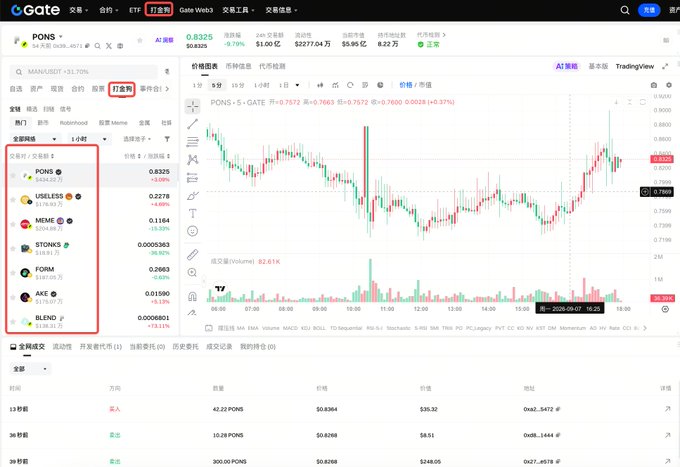Star the USELESS row
Screen dimensions: 680x467
(x=13, y=200)
